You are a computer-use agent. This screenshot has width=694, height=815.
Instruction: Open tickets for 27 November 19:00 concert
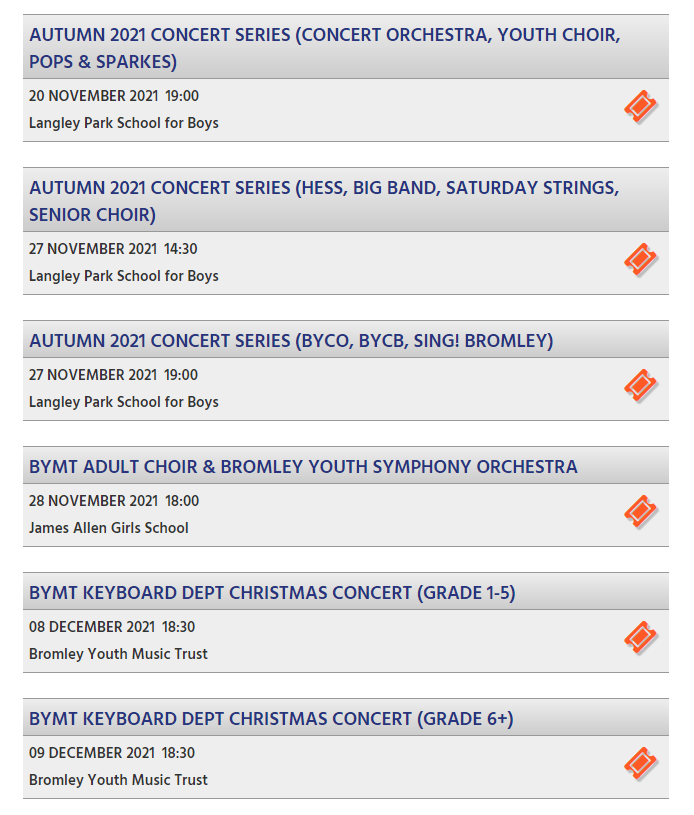coord(640,385)
